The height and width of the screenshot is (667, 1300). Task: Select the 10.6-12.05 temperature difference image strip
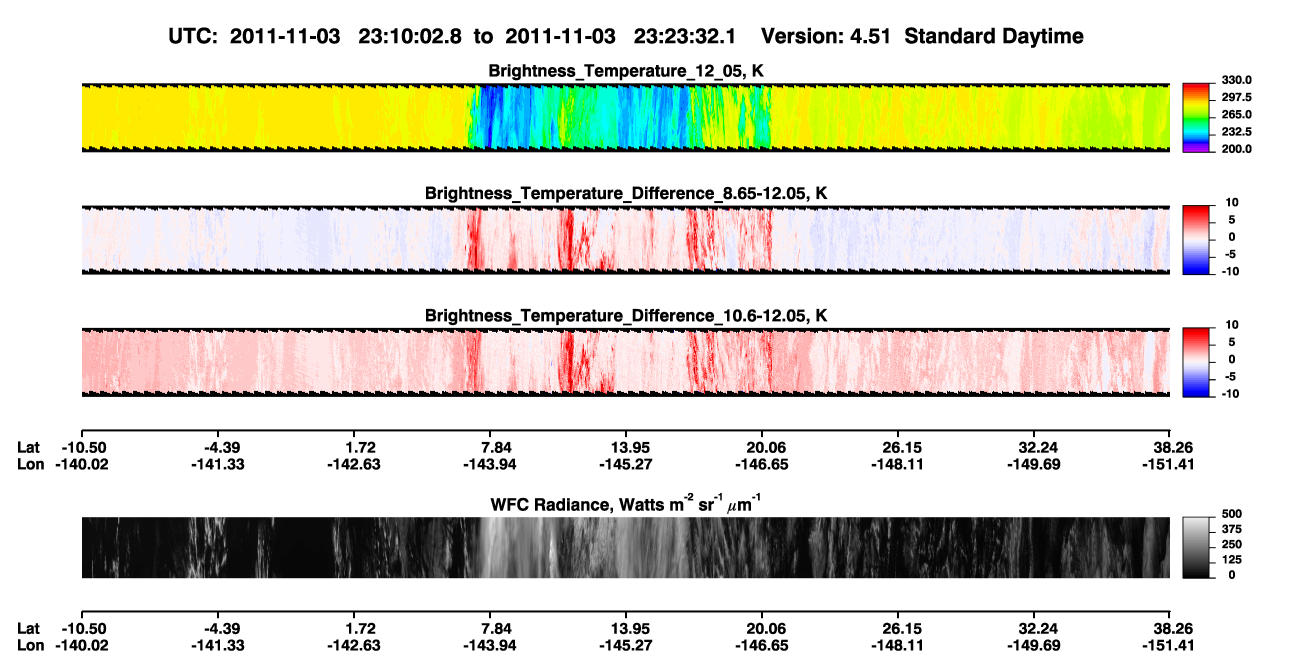coord(625,361)
